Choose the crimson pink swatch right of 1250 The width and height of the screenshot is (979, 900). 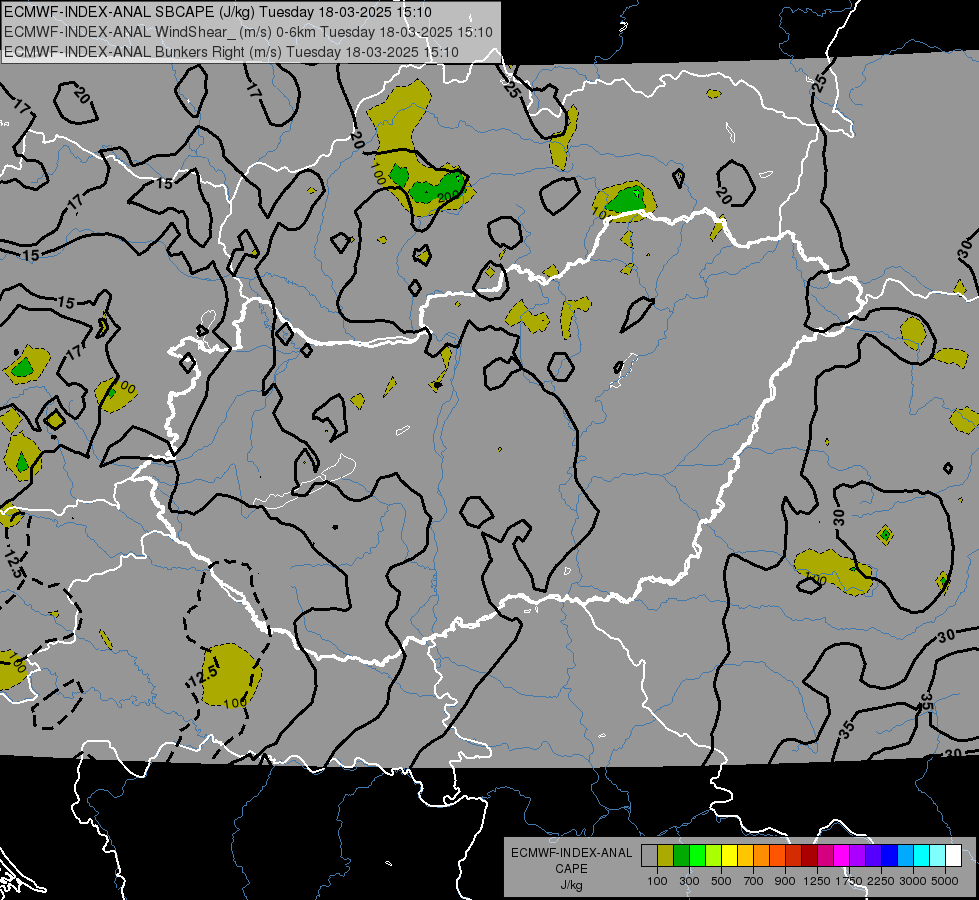(x=825, y=855)
